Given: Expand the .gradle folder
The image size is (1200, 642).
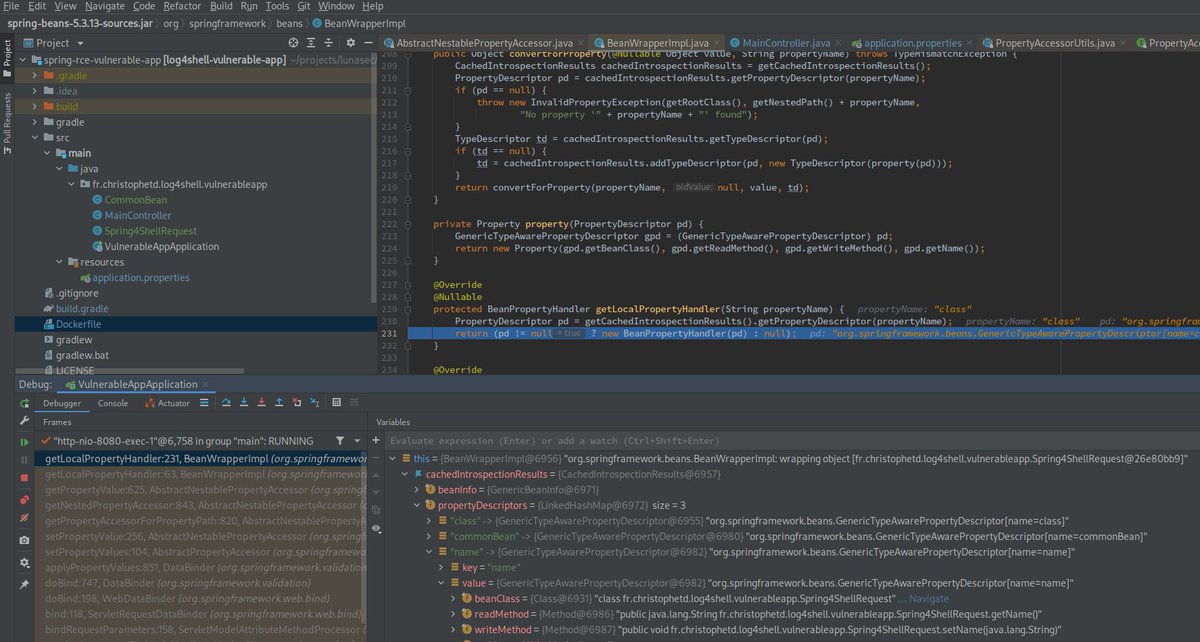Looking at the screenshot, I should (x=35, y=75).
